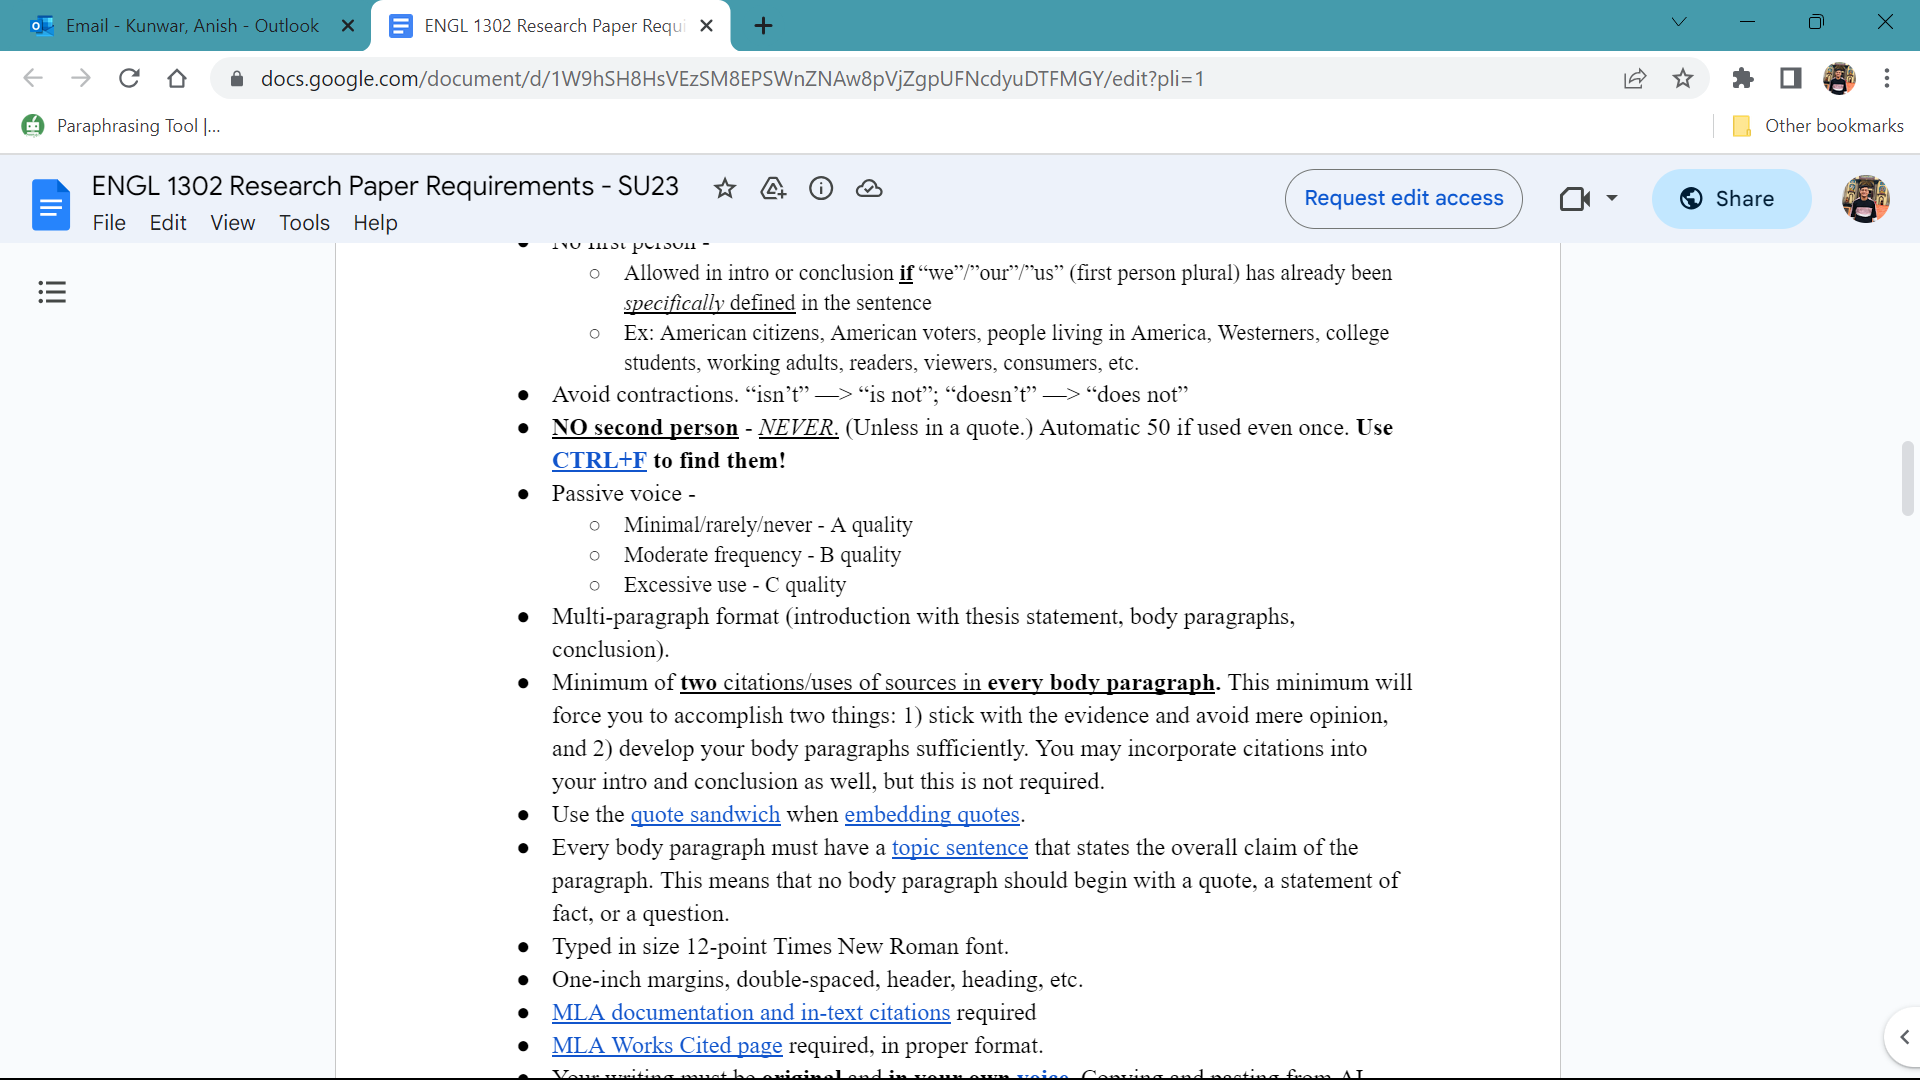Open document details info icon
The width and height of the screenshot is (1920, 1080).
(821, 188)
